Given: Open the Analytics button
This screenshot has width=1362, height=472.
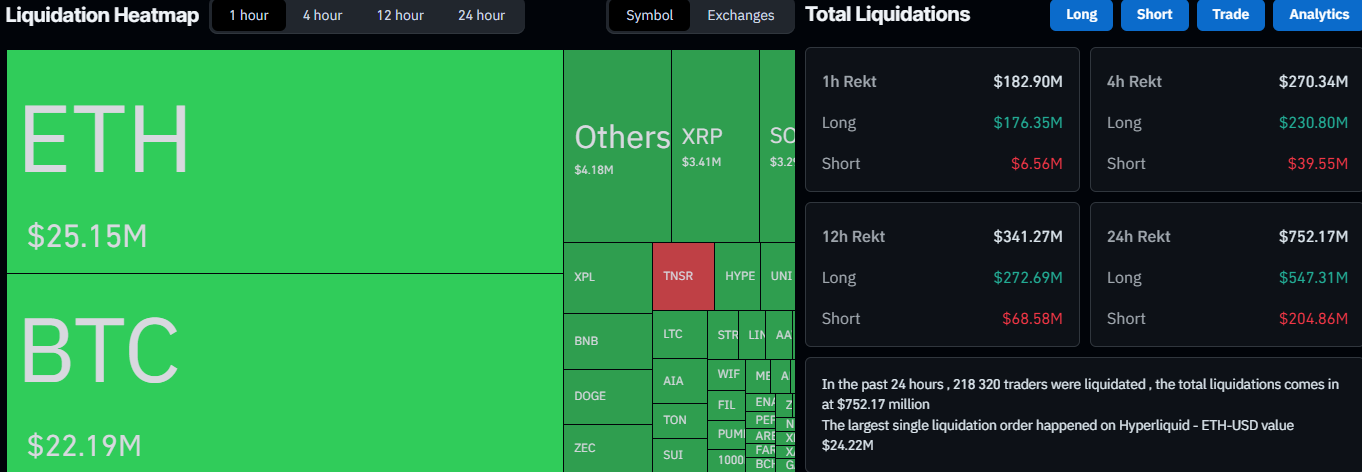Looking at the screenshot, I should click(1318, 15).
